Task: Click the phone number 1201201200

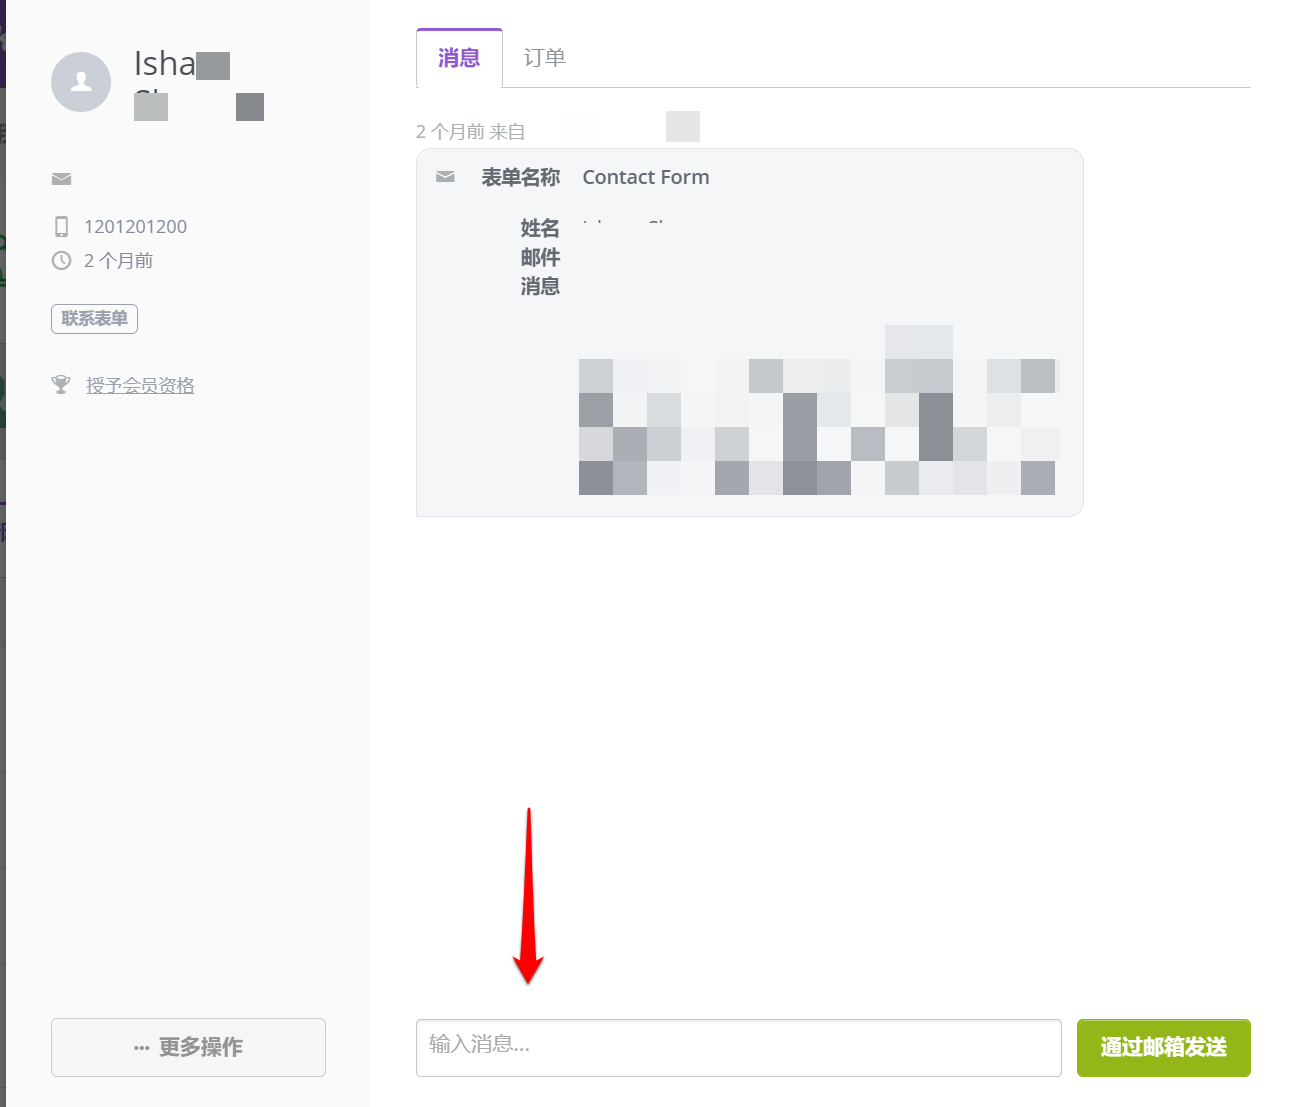Action: (x=135, y=227)
